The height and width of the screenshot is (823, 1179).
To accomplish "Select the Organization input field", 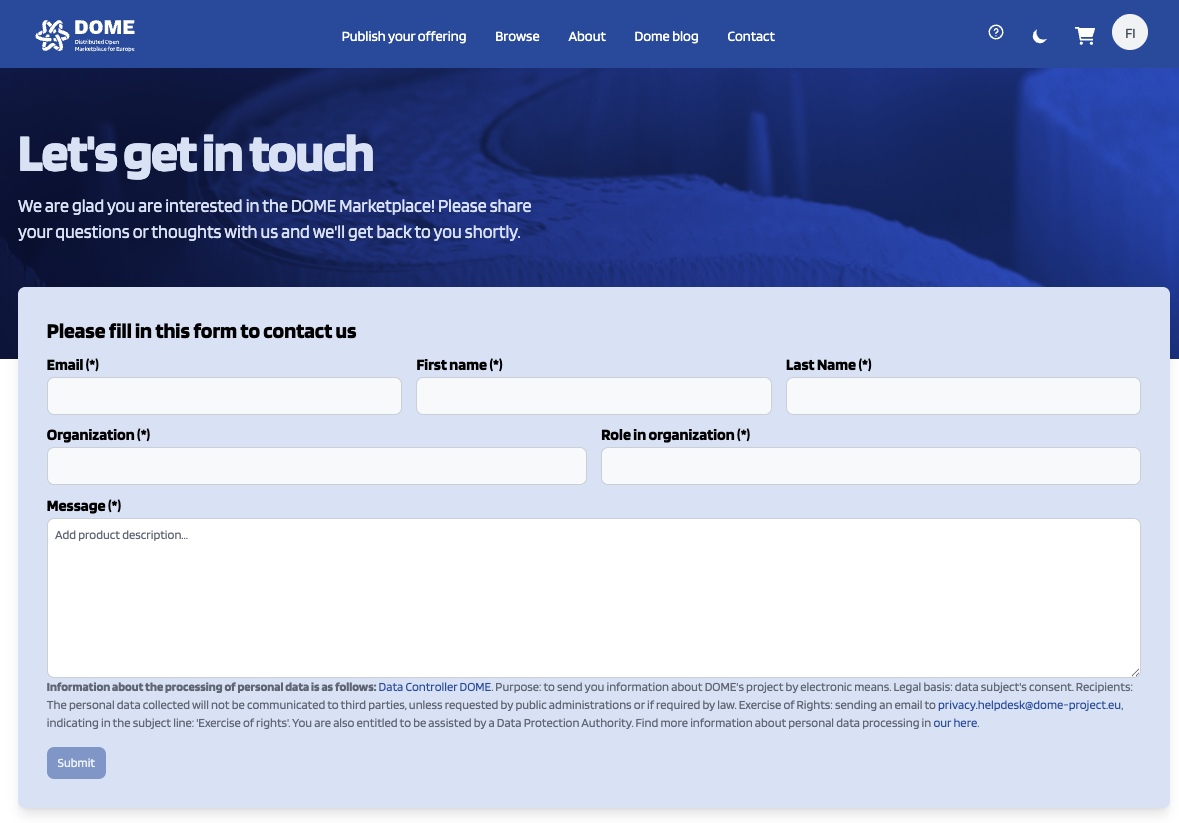I will click(x=316, y=466).
